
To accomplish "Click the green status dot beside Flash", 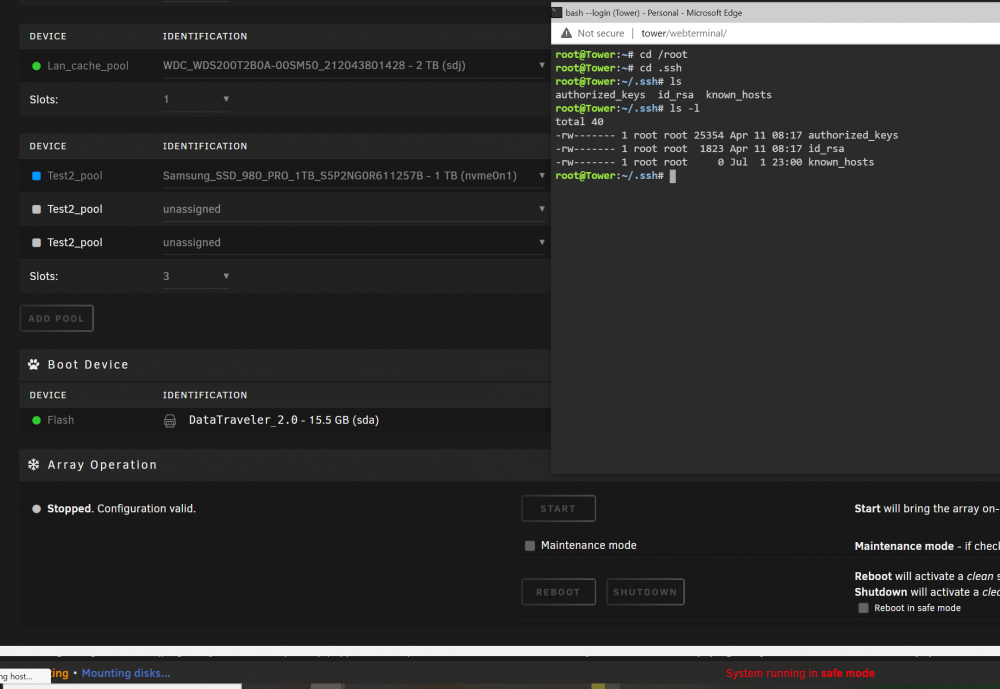I will pos(36,420).
